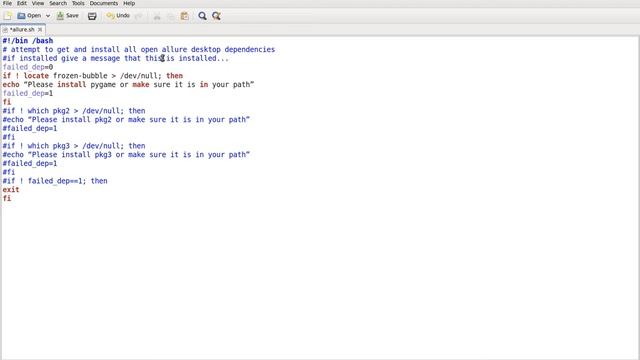Click the comment line about allure desktop dependencies
Viewport: 640px width, 360px height.
139,49
